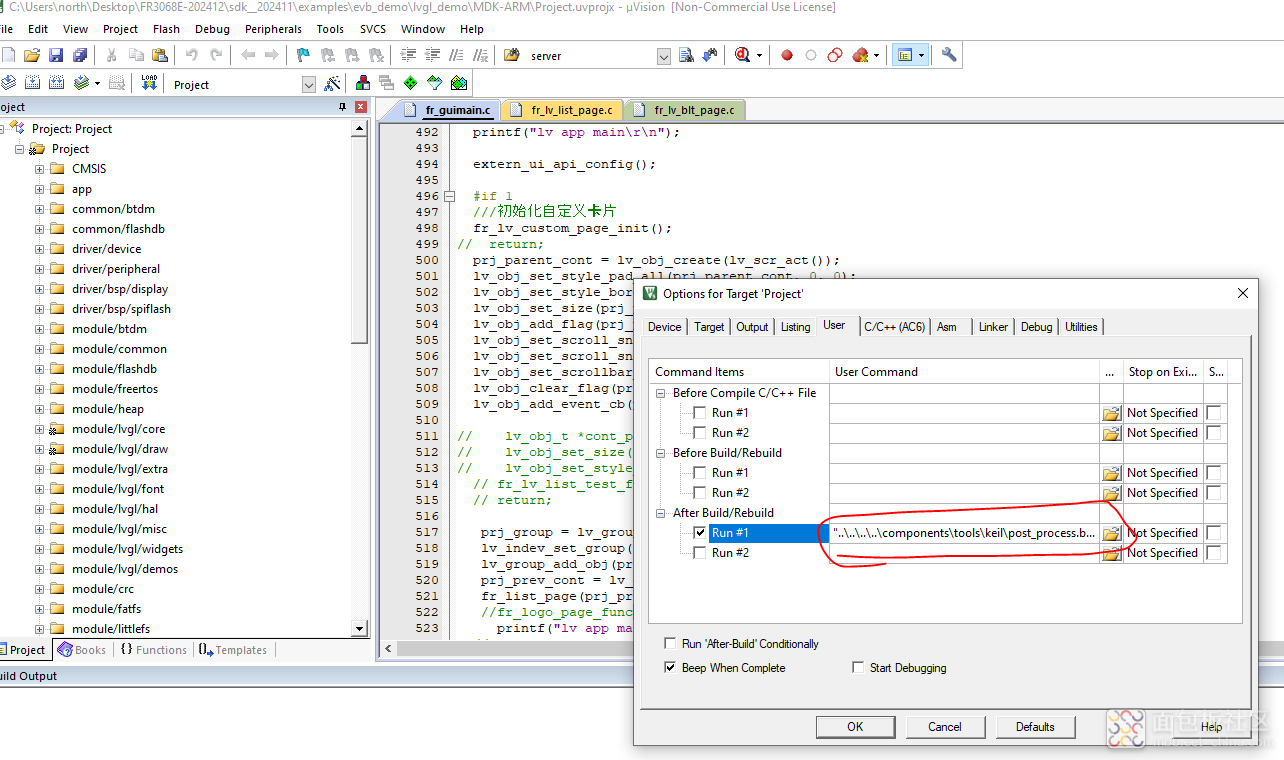Insert a breakpoint using the red circle icon
1284x760 pixels.
click(787, 55)
